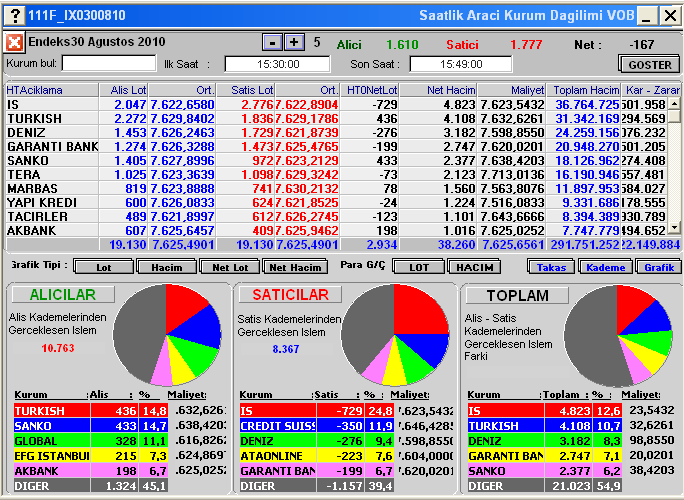The width and height of the screenshot is (684, 500).
Task: Select the SANKO row in main table
Action: (x=337, y=161)
